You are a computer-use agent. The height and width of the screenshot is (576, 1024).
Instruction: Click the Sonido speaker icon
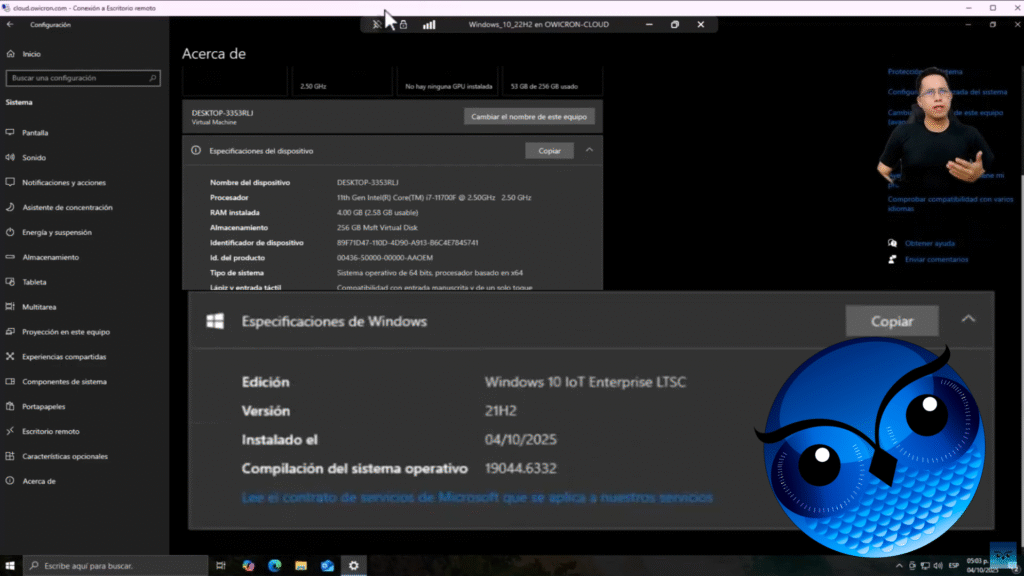(10, 158)
